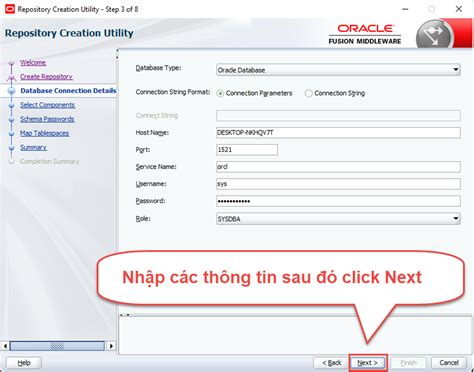Click the sidebar horizontal scrollbar thumb
Image resolution: width=474 pixels, height=372 pixels.
57,346
